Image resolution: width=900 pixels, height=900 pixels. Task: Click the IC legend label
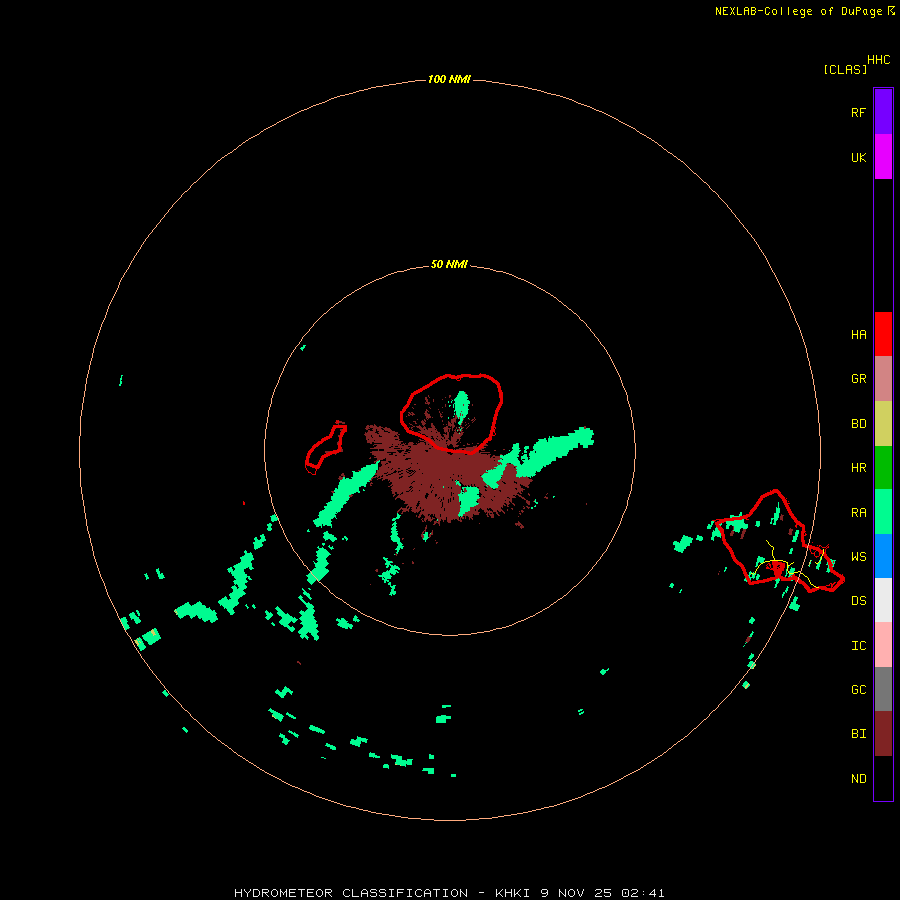[858, 646]
